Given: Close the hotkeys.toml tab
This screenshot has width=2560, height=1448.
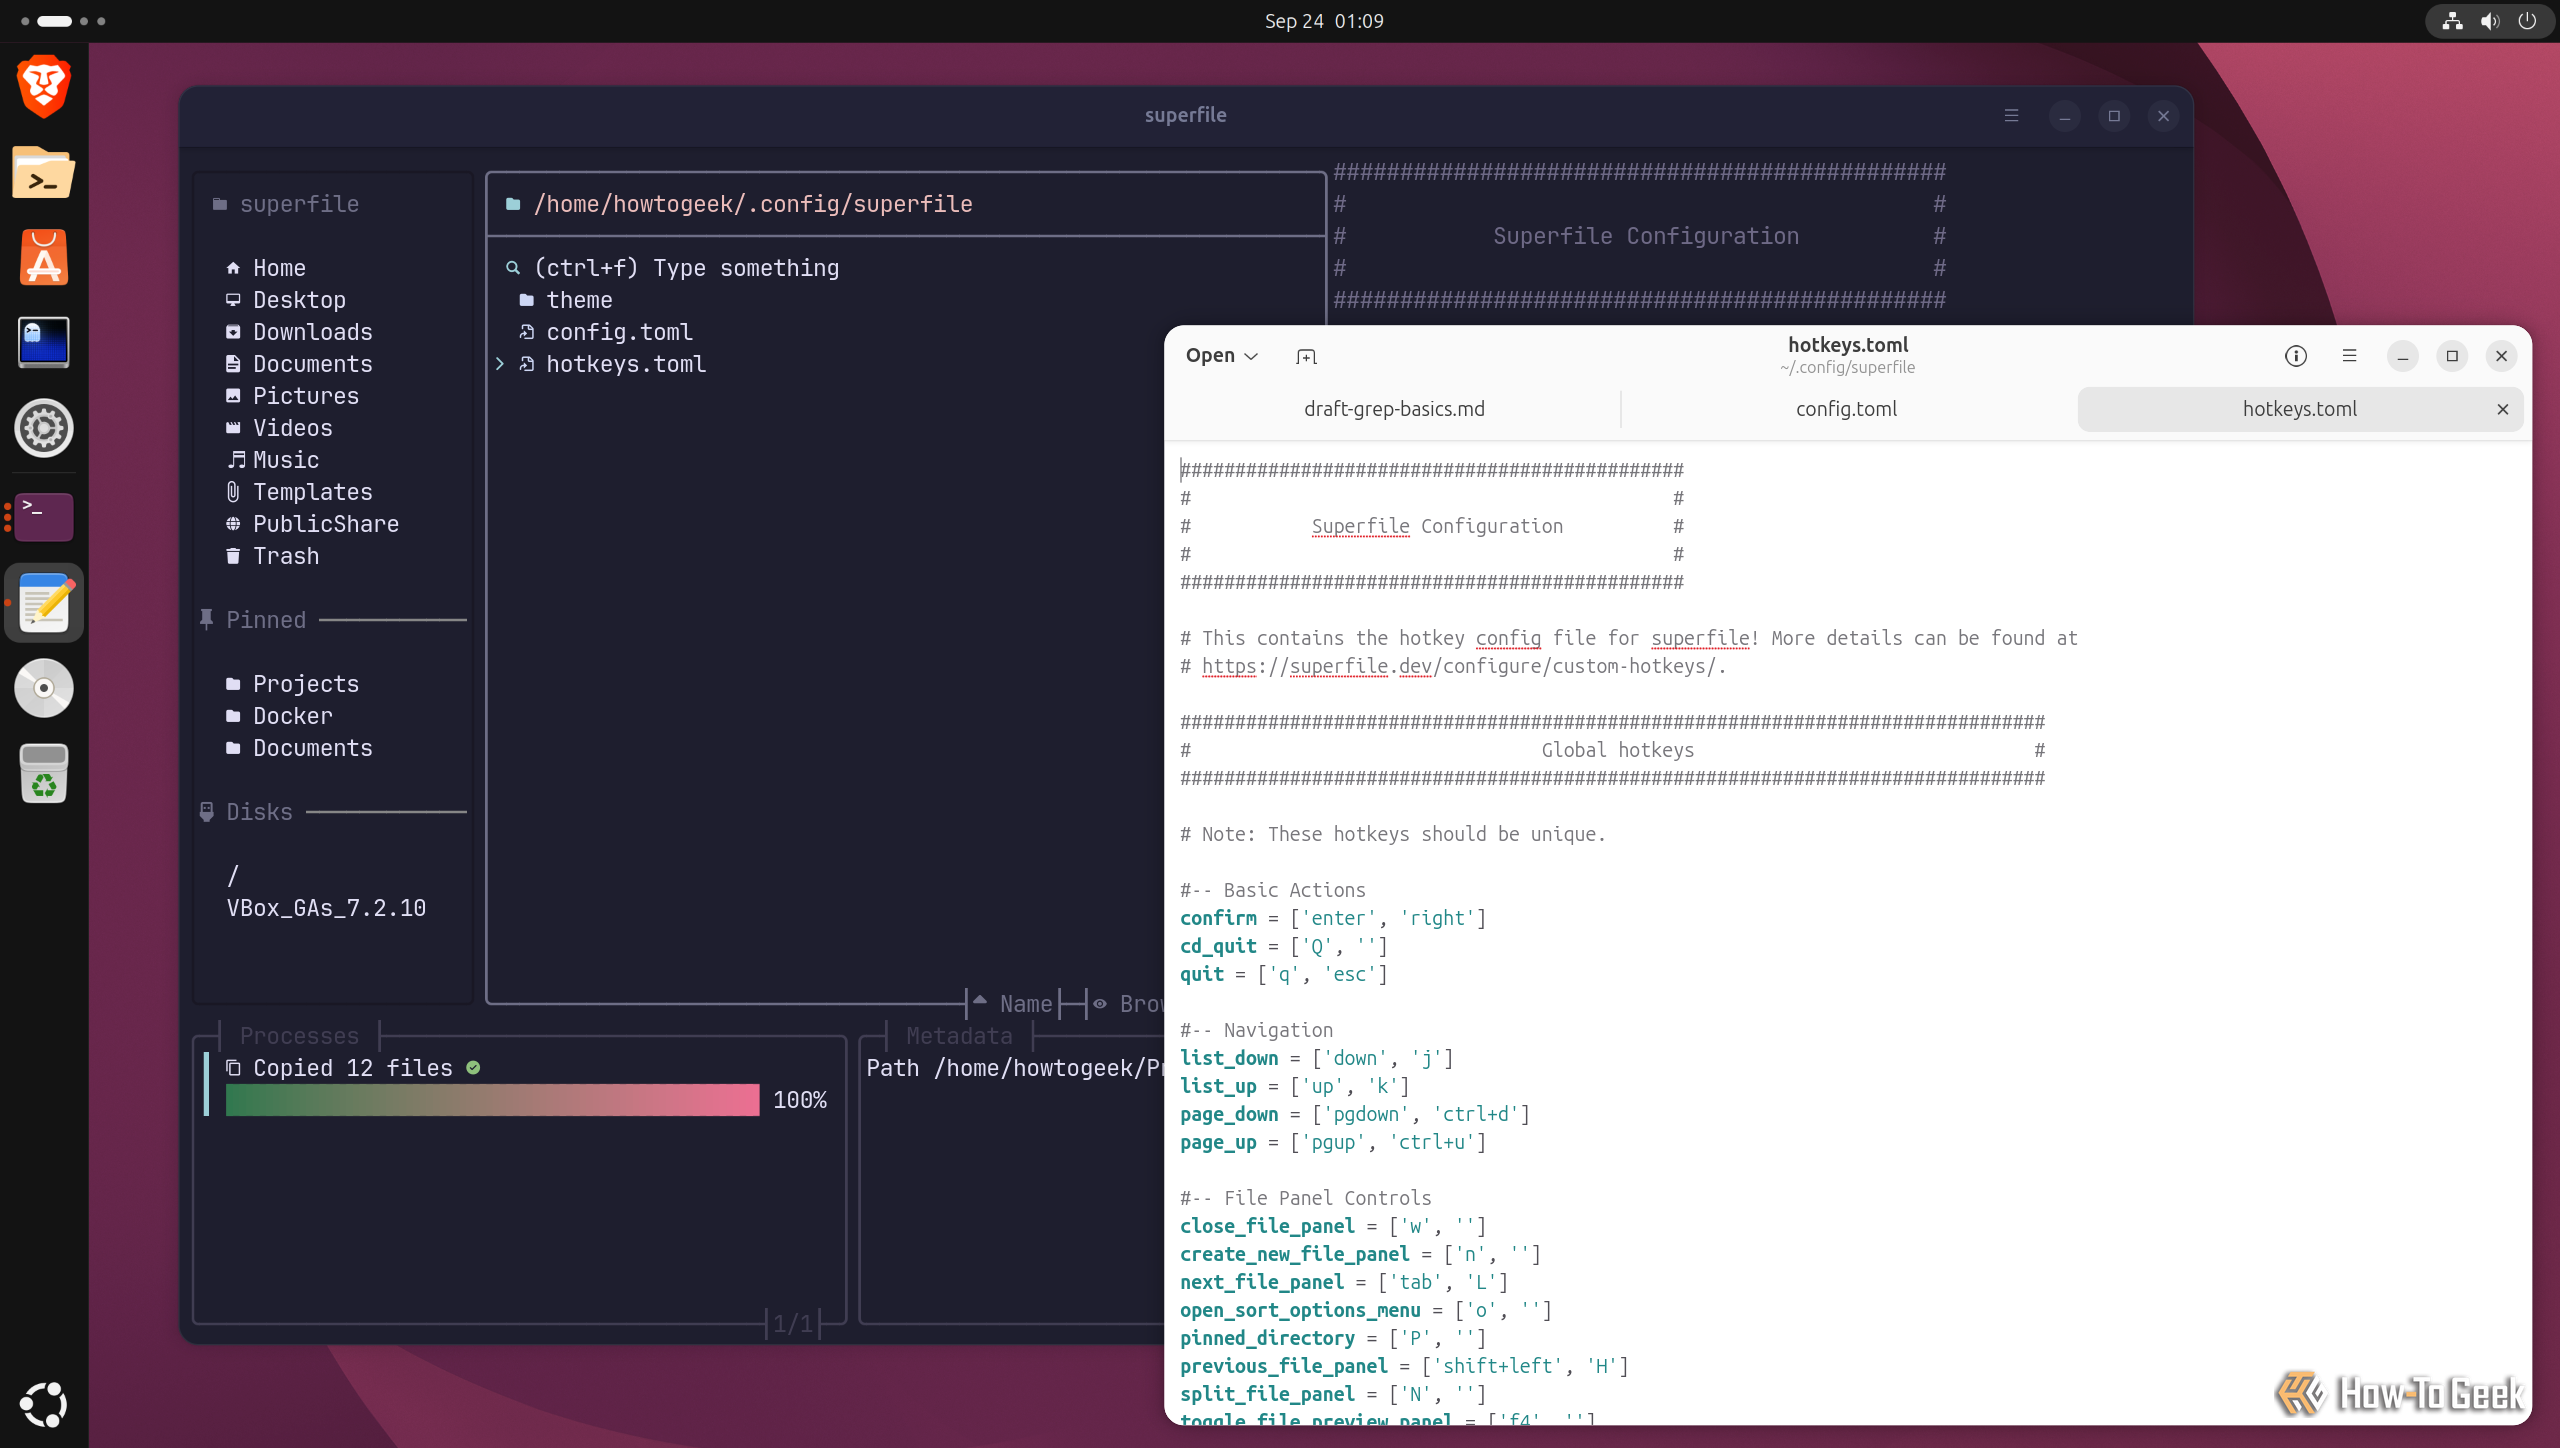Looking at the screenshot, I should [2502, 409].
